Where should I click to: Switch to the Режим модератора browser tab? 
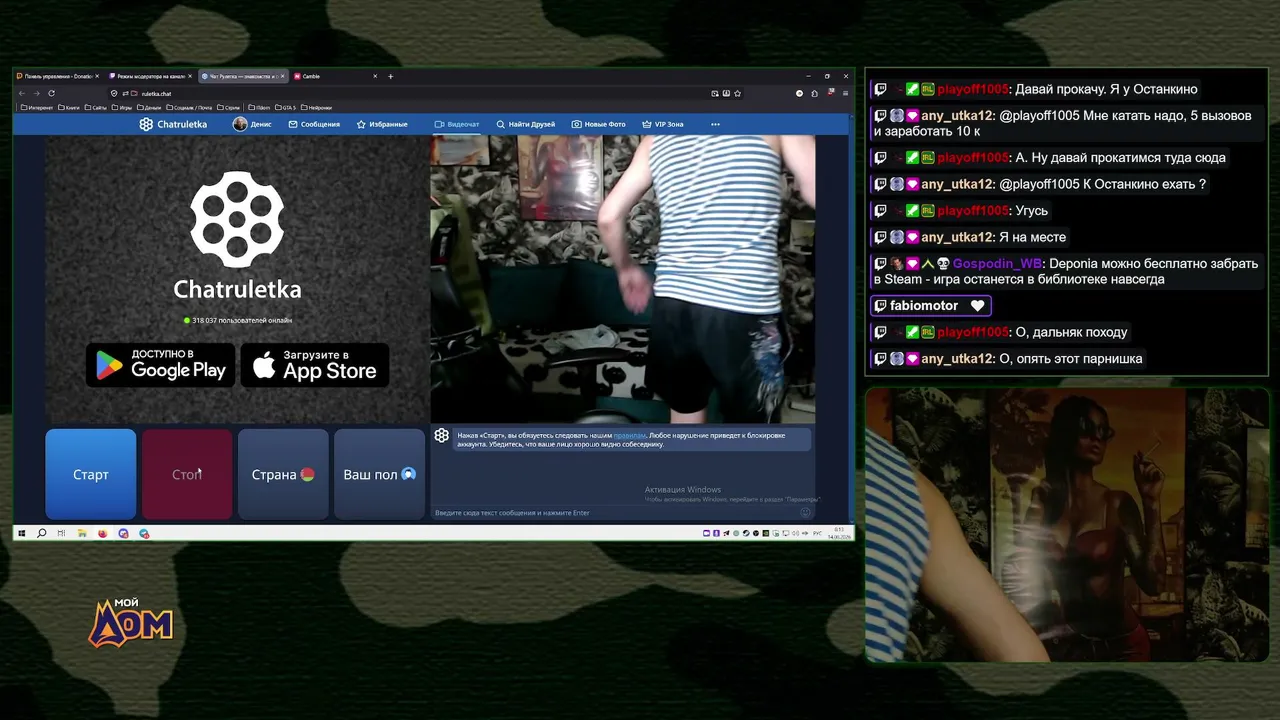[x=151, y=76]
